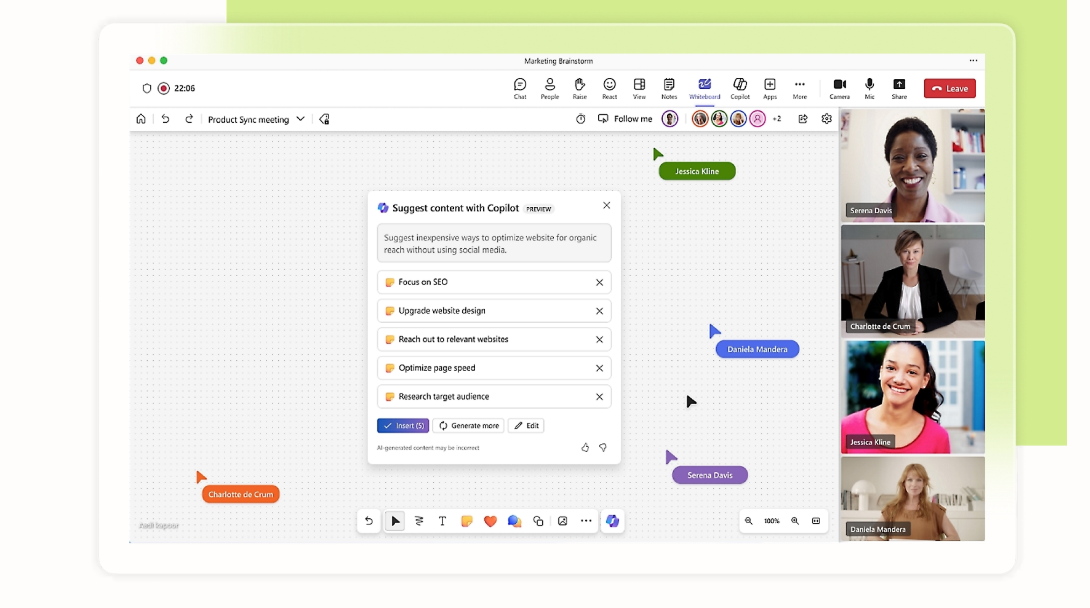Select the Research target audience suggestion text
Screen dimensions: 1090x608
pos(444,397)
